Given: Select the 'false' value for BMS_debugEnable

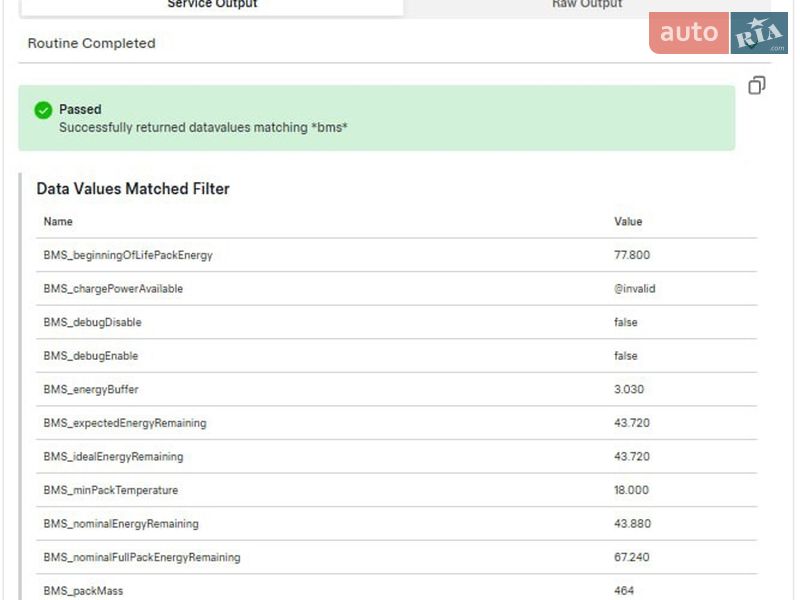Looking at the screenshot, I should click(x=626, y=356).
